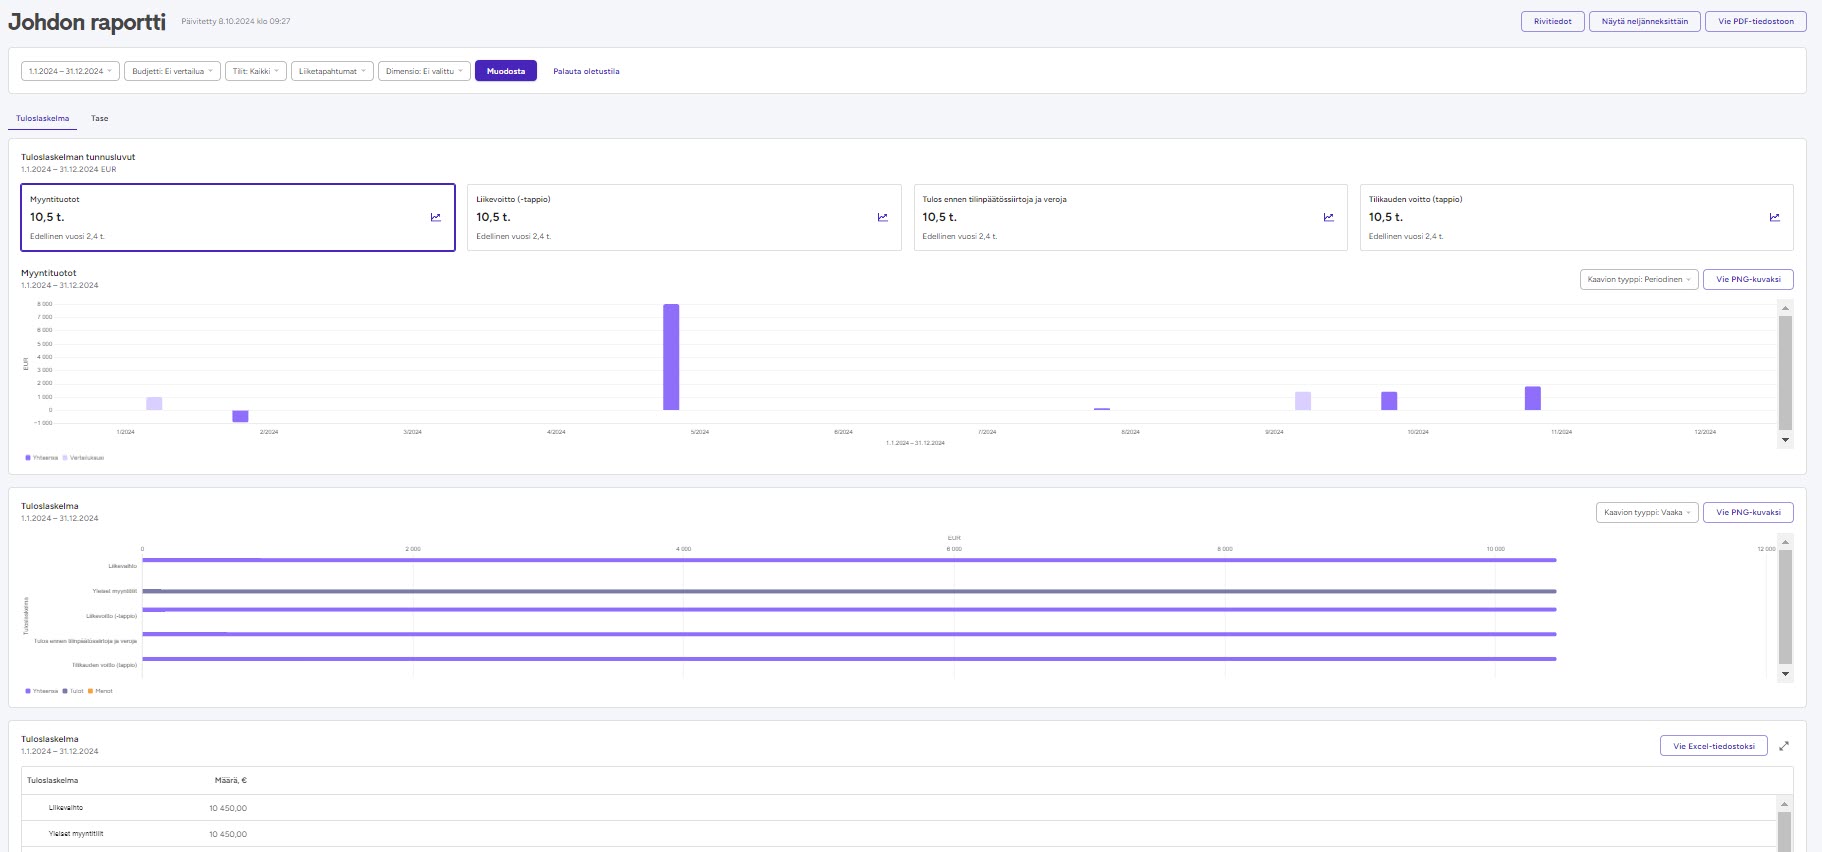Click Myyntituotot chart scrollbar thumb
This screenshot has width=1822, height=852.
tap(1785, 372)
